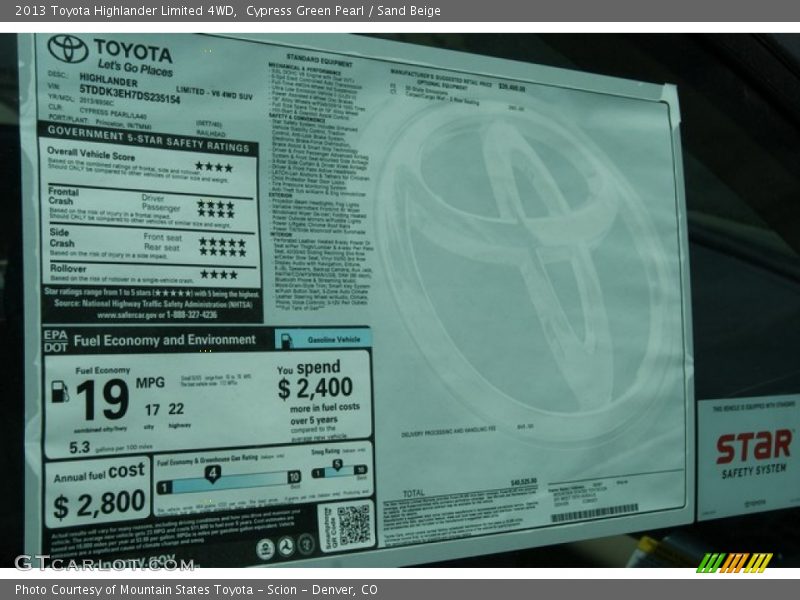Click the 'TOTAL' label near sticker bottom
Viewport: 800px width, 600px height.
tap(413, 493)
